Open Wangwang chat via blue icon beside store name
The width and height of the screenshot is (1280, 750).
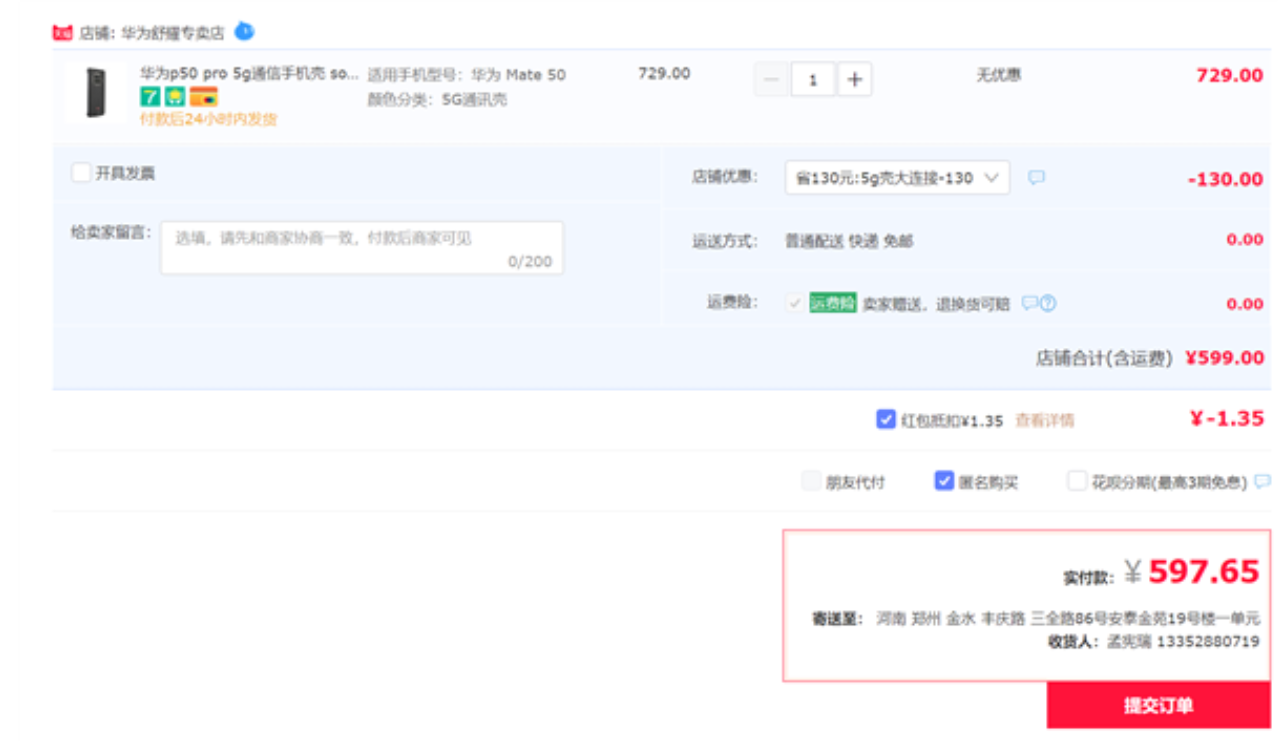244,31
